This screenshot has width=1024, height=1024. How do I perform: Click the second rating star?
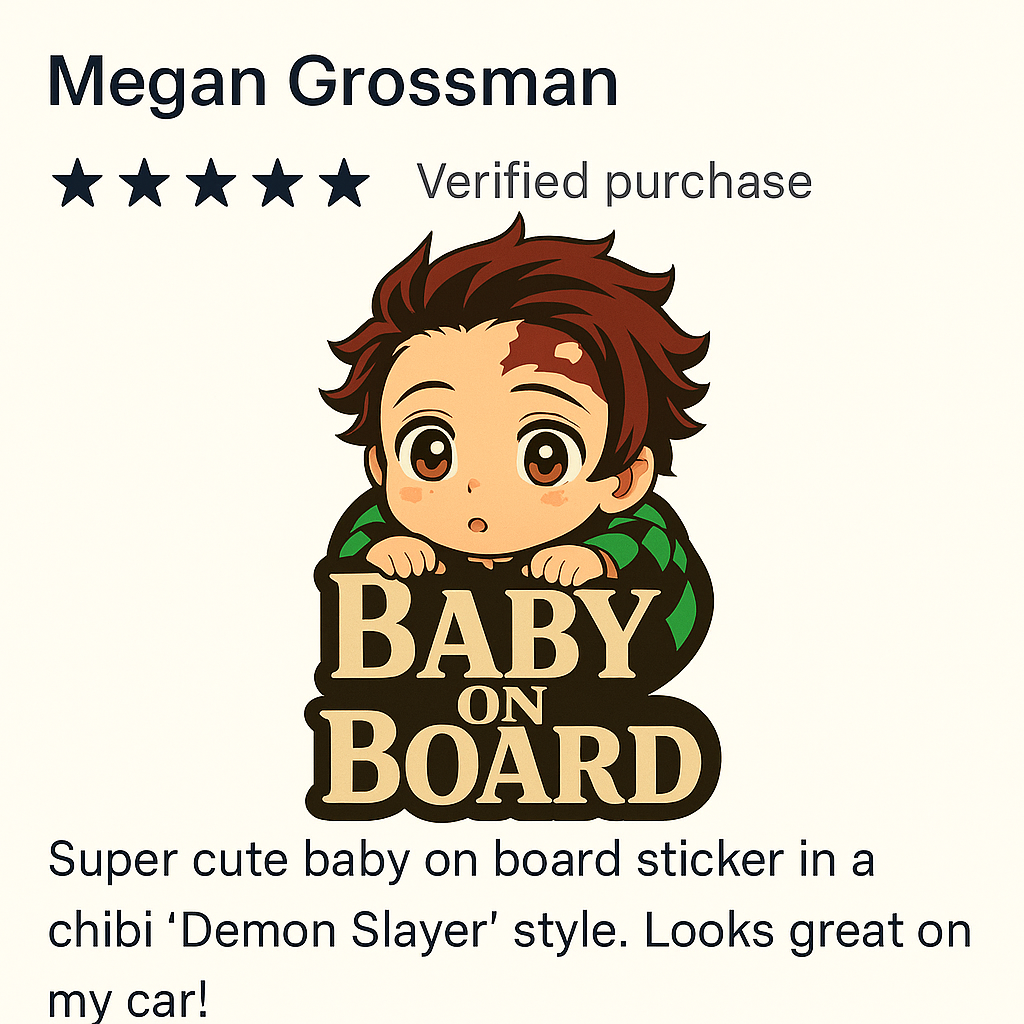click(x=144, y=183)
